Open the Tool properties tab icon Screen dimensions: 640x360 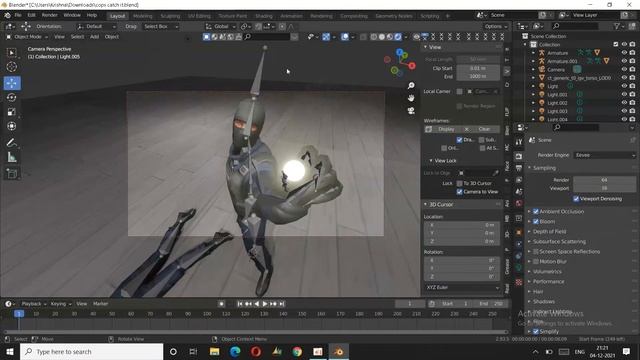coord(519,142)
